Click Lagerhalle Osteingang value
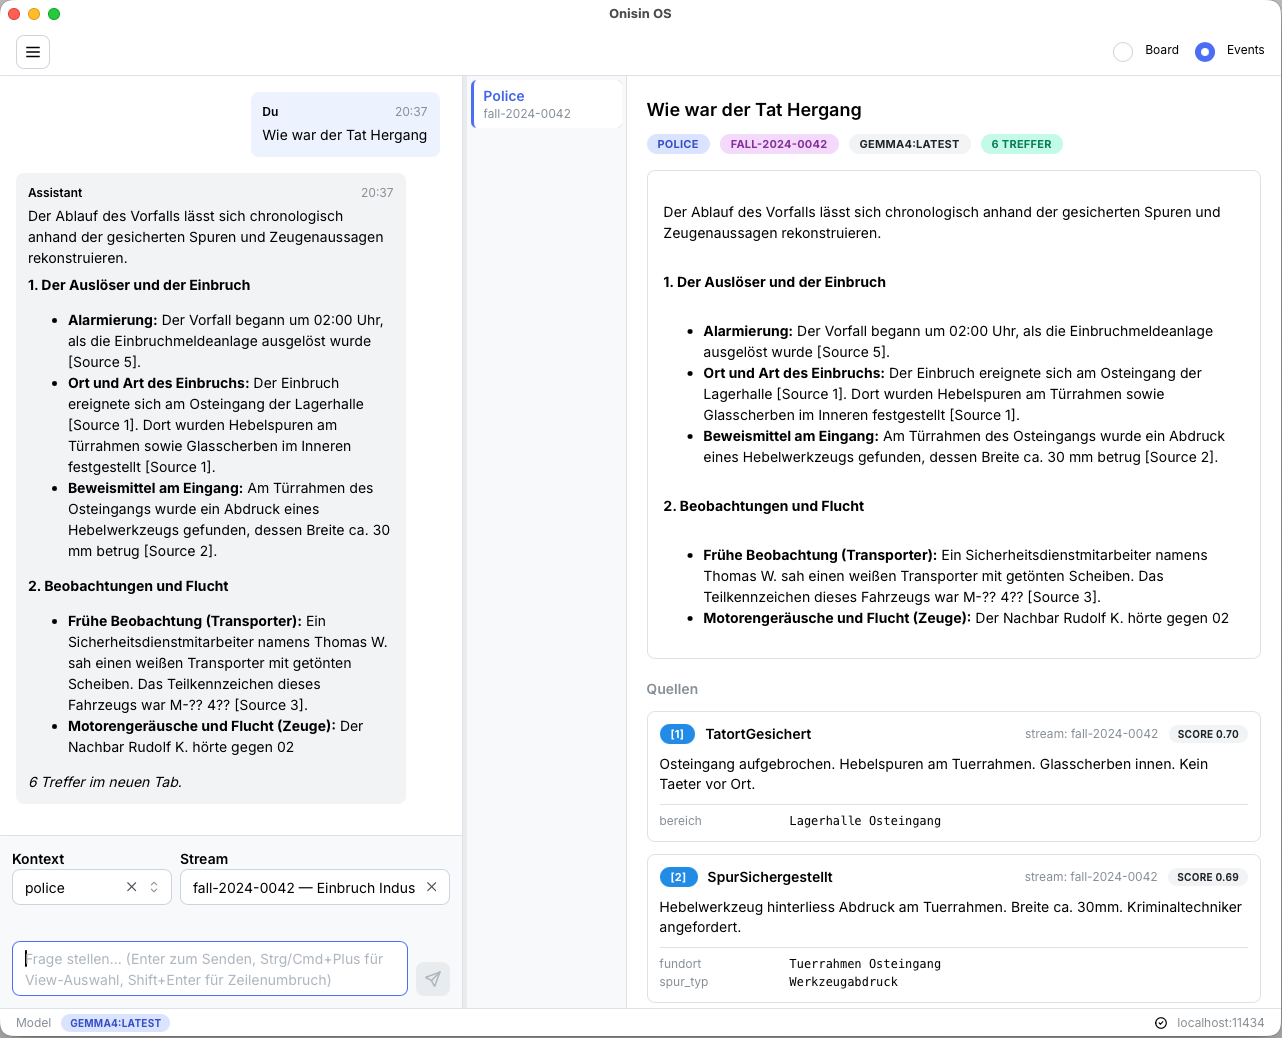Image resolution: width=1282 pixels, height=1038 pixels. [865, 821]
